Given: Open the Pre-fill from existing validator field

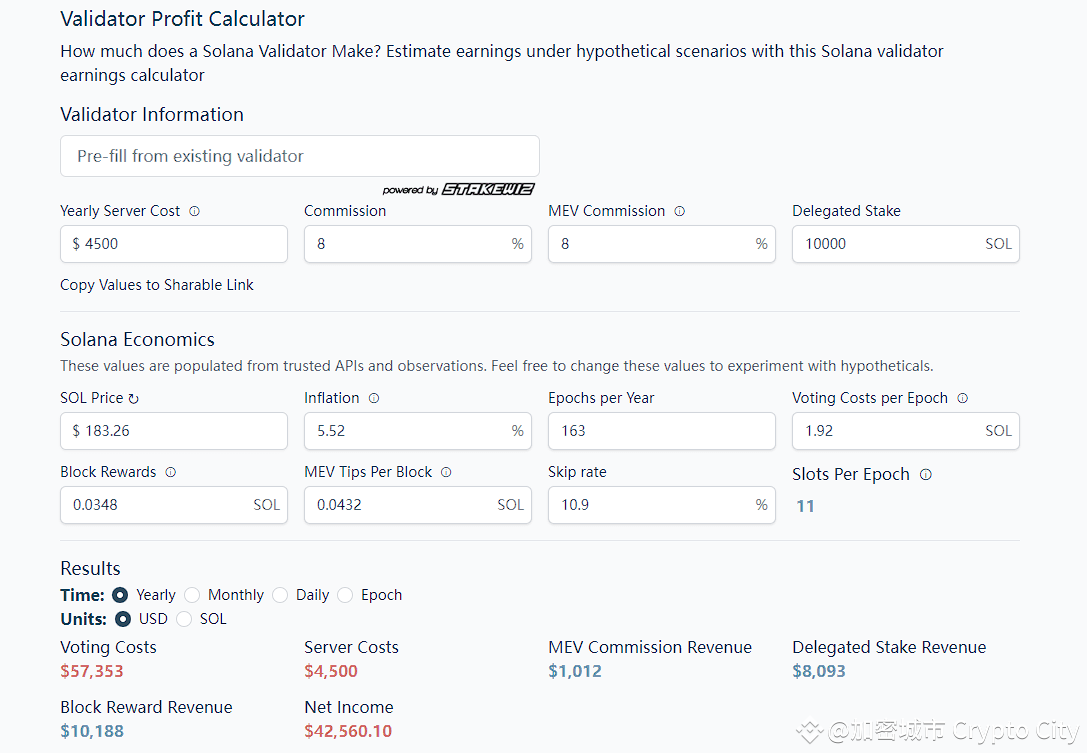Looking at the screenshot, I should pyautogui.click(x=299, y=156).
